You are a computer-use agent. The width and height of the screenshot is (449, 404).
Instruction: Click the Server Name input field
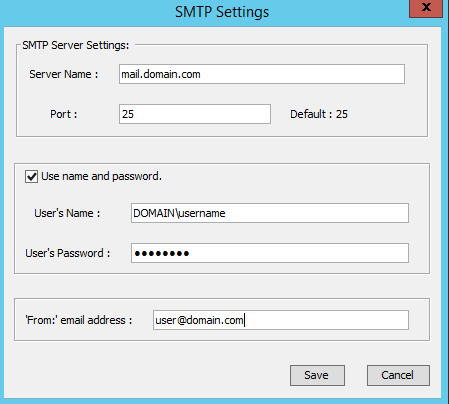click(262, 74)
